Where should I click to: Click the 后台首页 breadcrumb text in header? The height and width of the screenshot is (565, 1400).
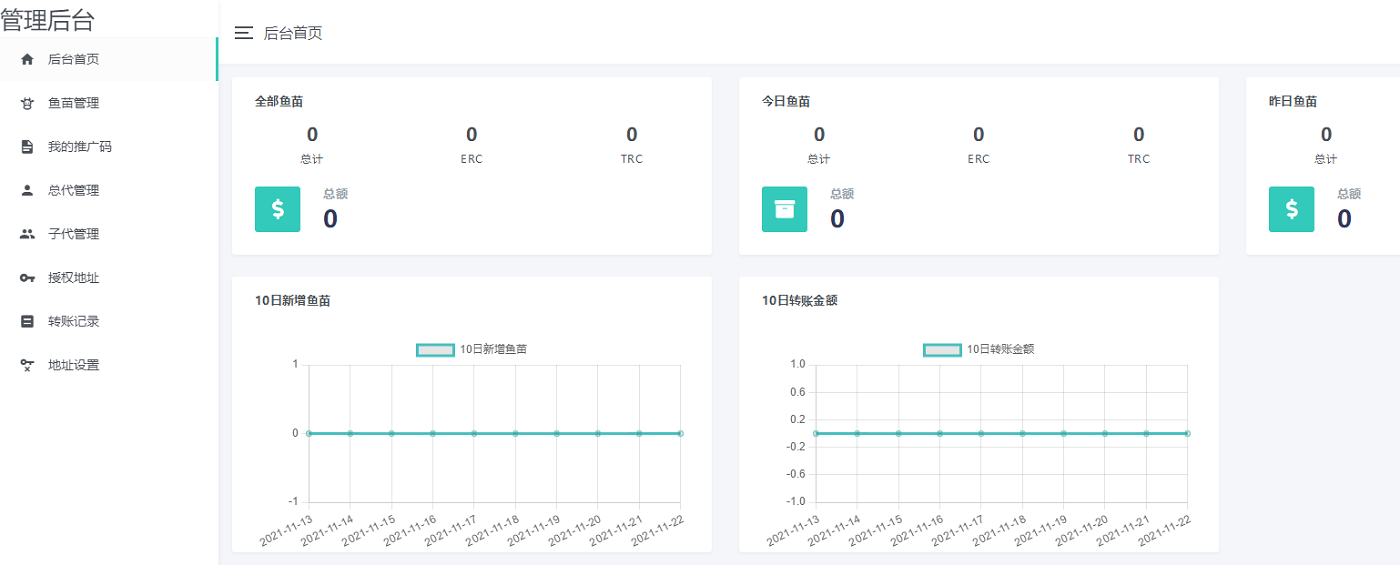tap(293, 33)
